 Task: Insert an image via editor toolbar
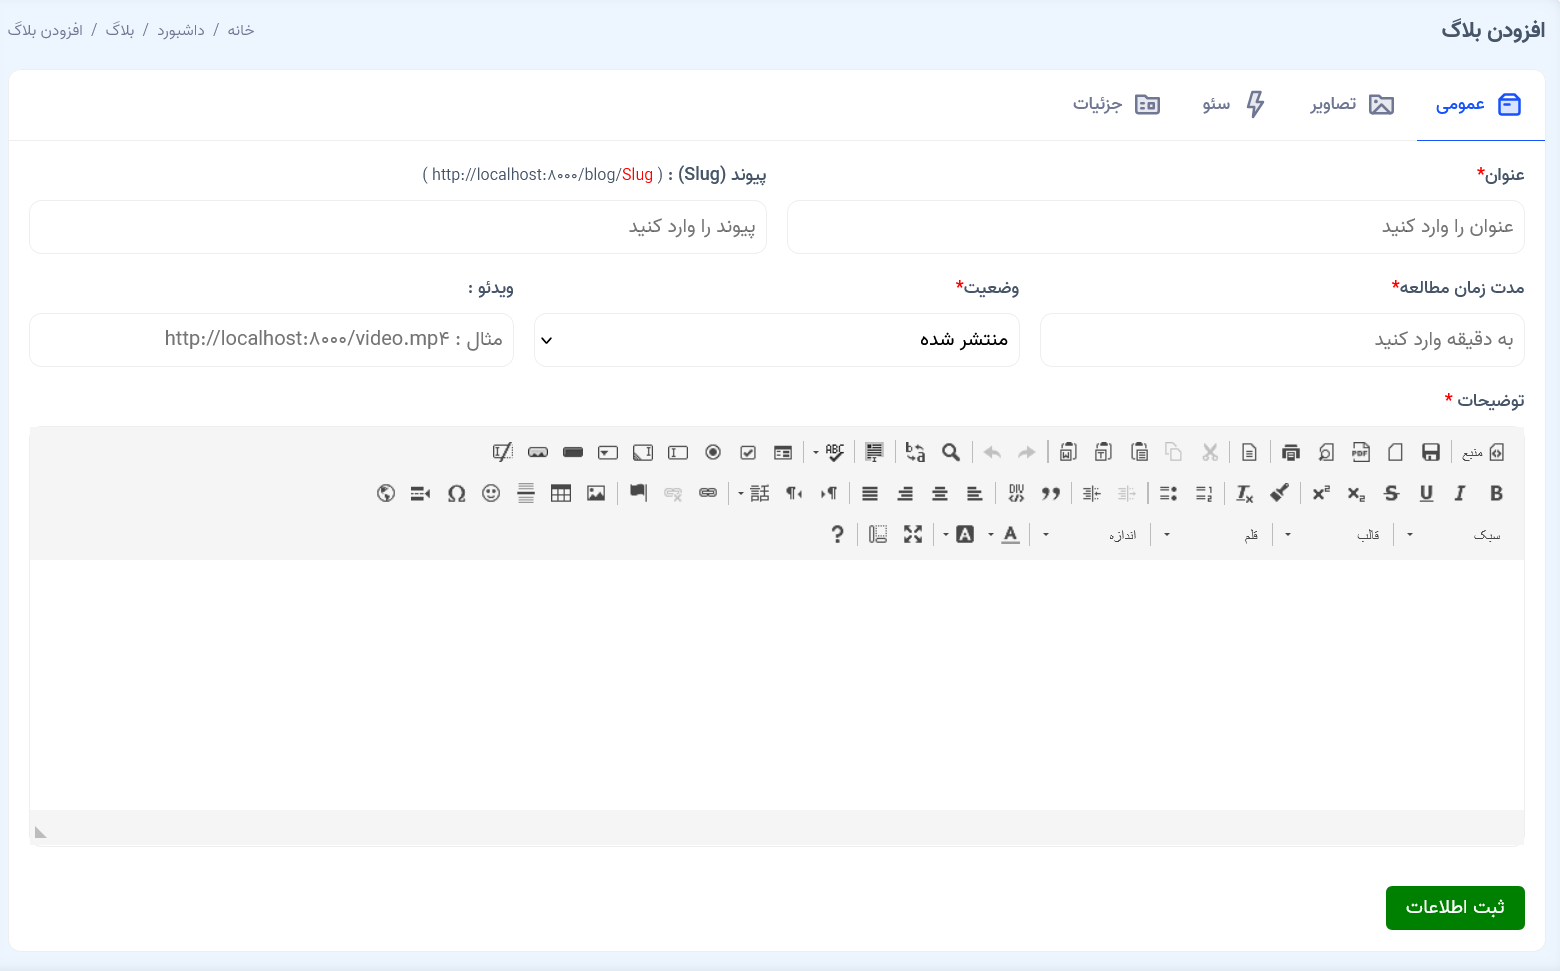tap(596, 493)
